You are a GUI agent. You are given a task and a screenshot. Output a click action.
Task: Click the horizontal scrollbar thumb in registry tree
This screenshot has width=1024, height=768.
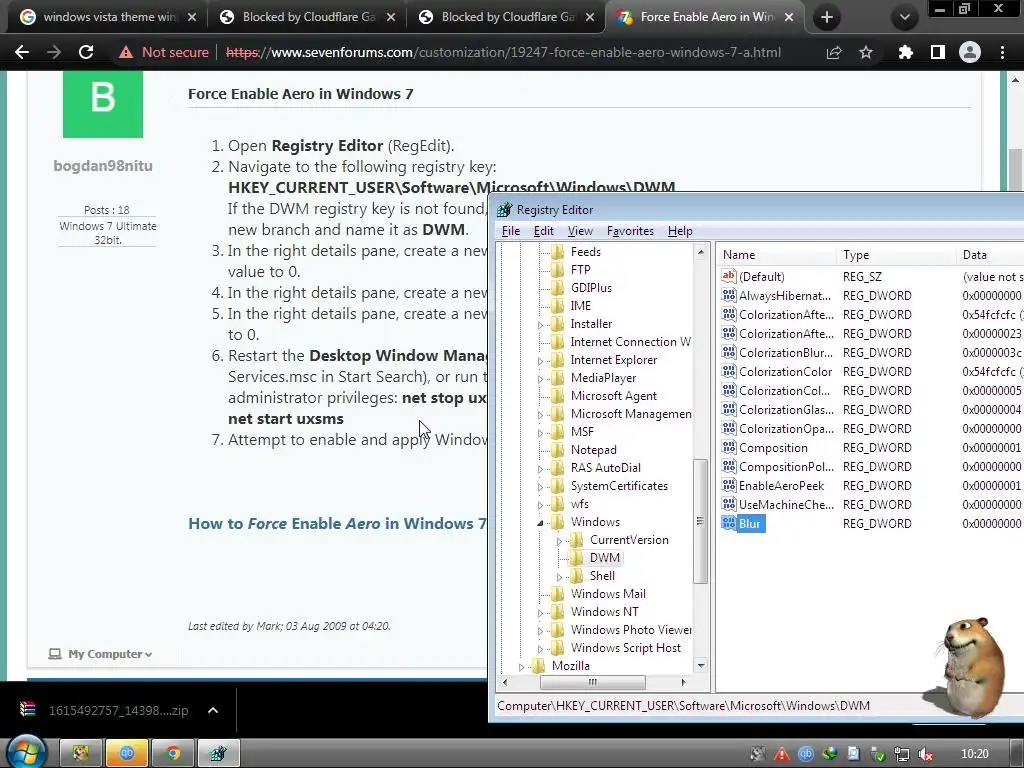[592, 682]
